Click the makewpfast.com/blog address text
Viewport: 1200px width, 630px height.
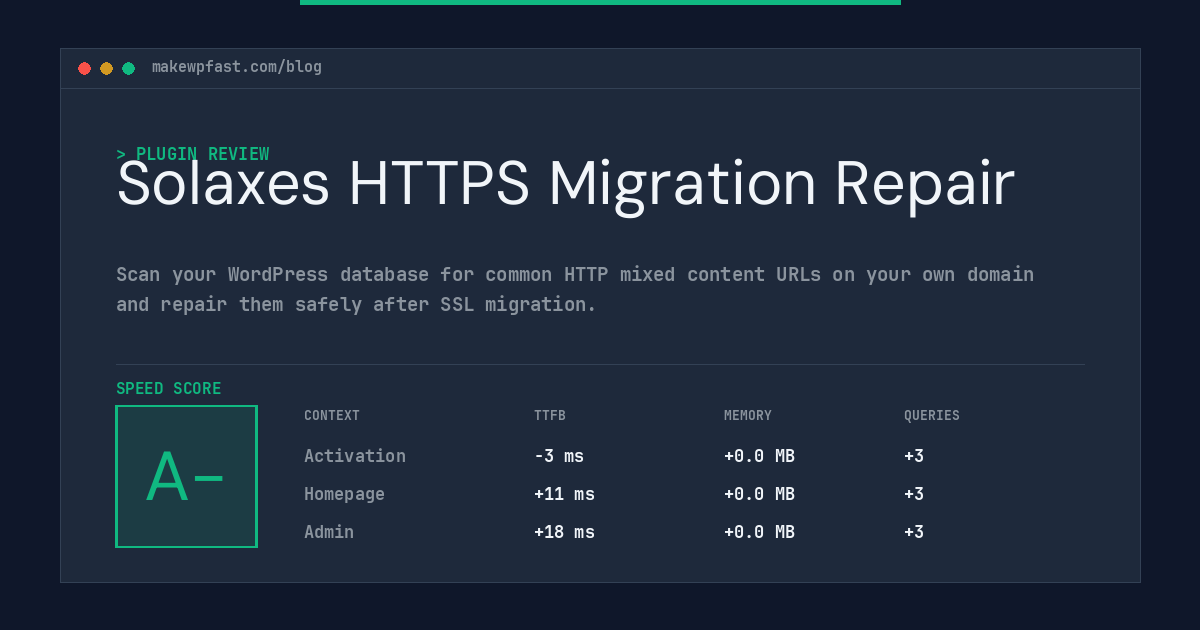[x=237, y=67]
